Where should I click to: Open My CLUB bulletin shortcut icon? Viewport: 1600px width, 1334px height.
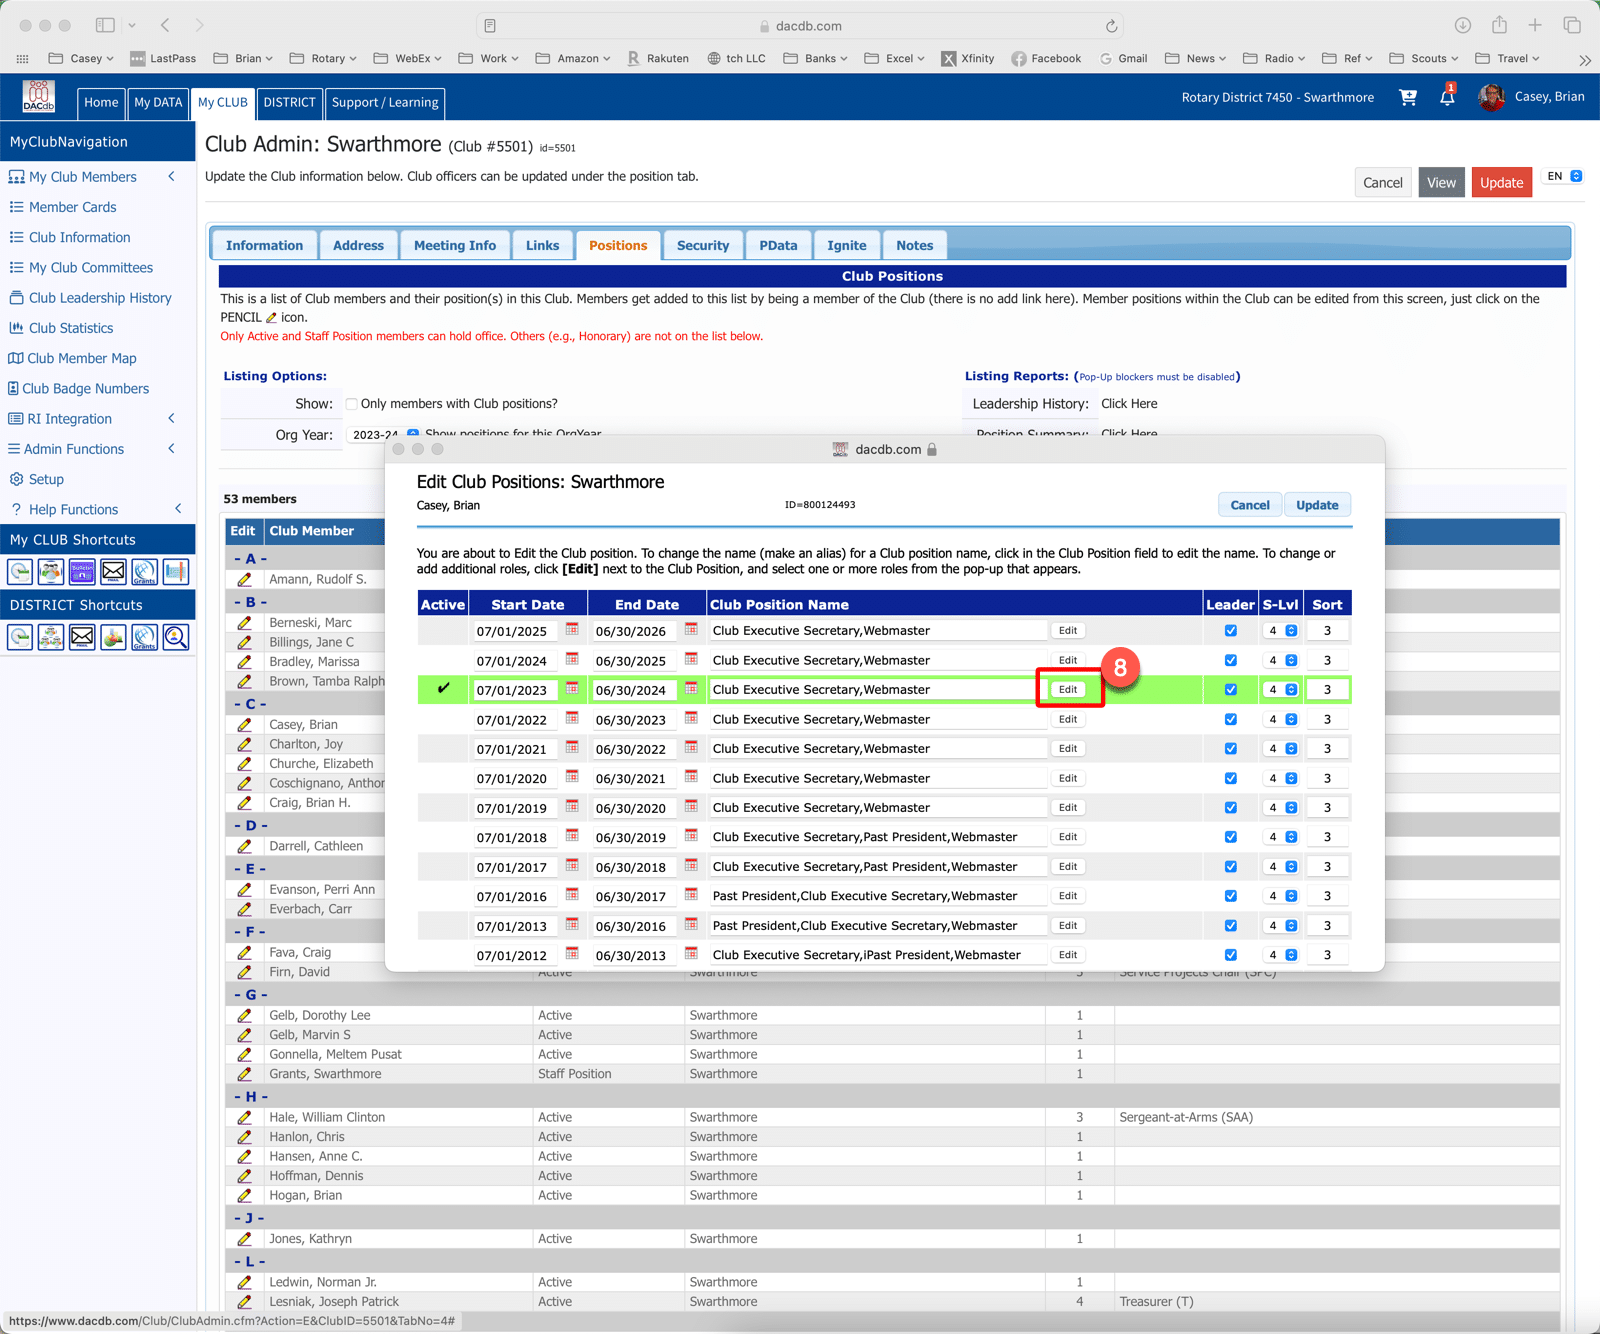[82, 572]
